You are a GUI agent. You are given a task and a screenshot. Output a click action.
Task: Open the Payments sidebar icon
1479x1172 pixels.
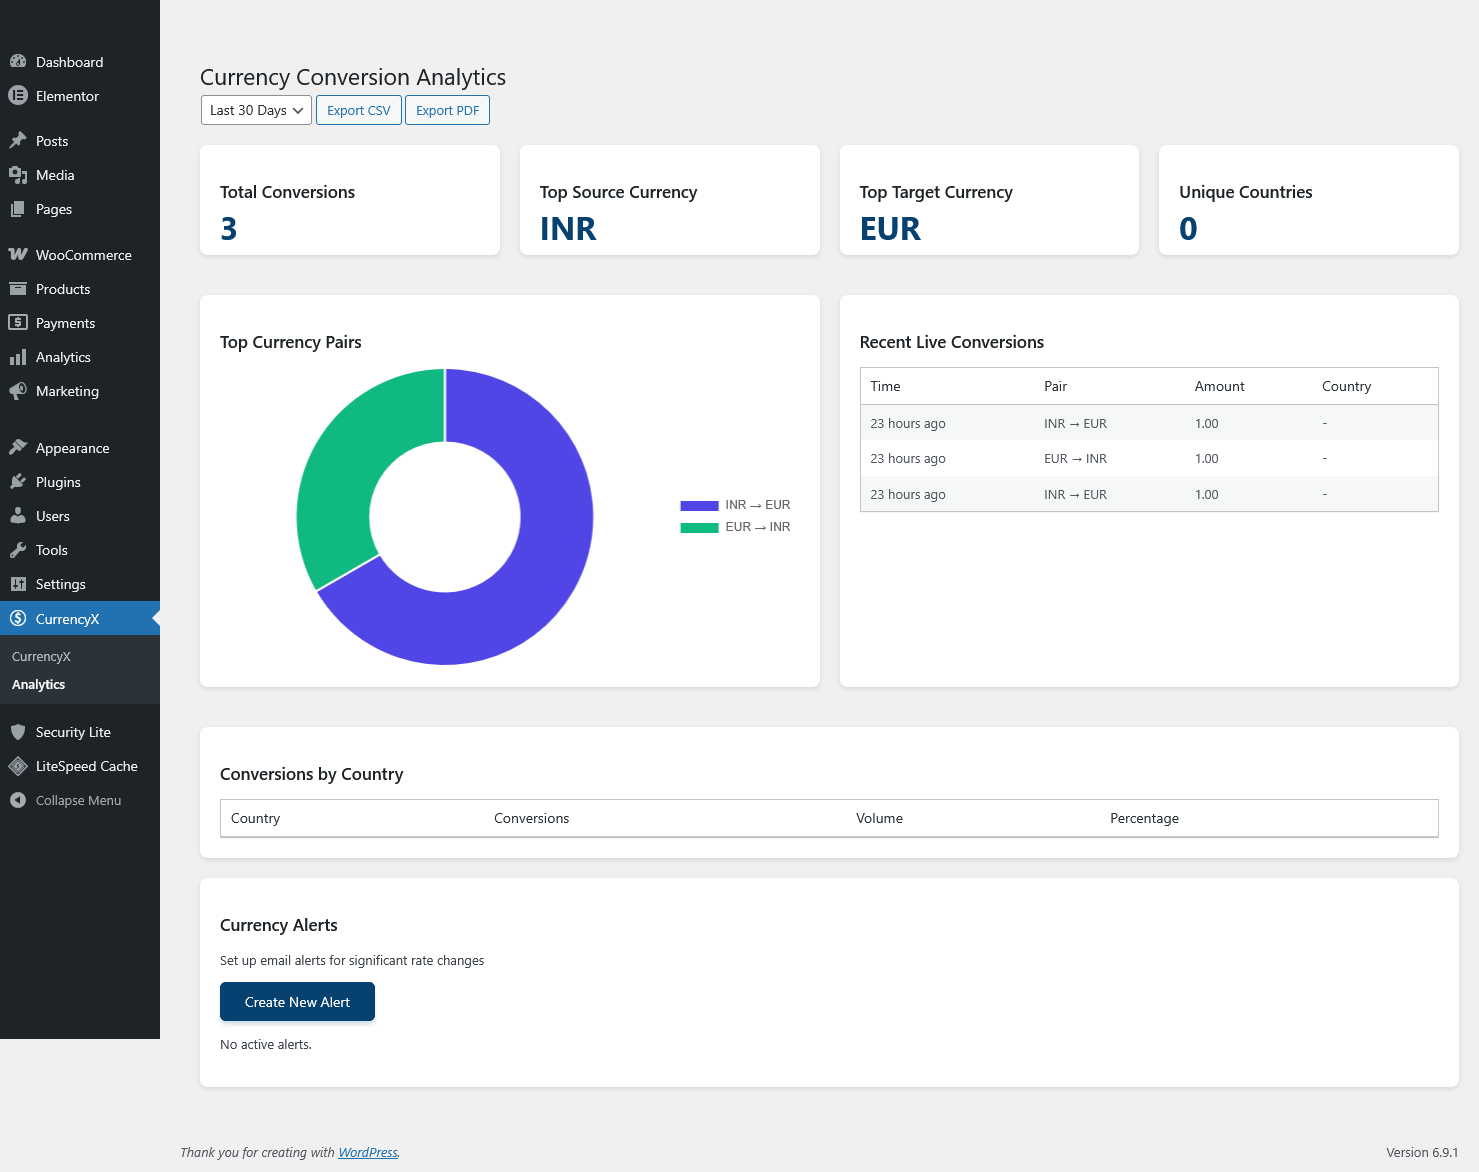(x=19, y=323)
